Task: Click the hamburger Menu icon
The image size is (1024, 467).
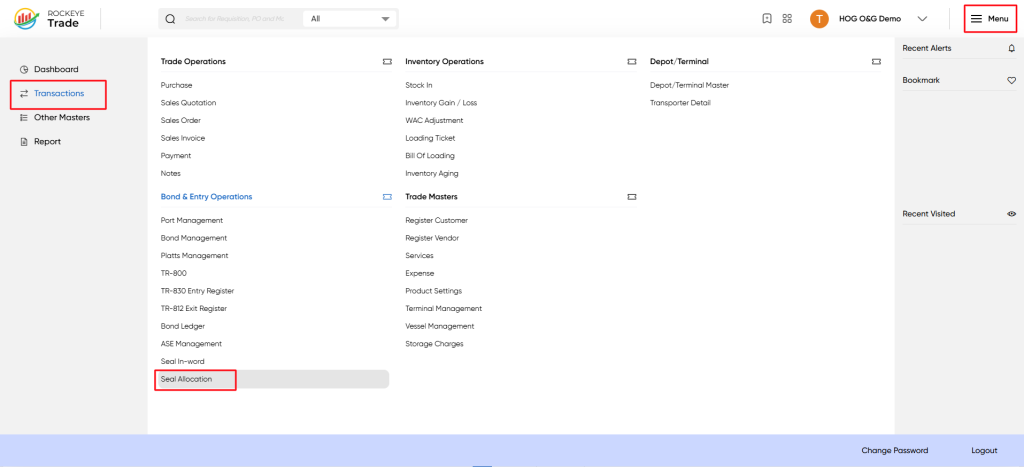Action: coord(976,19)
